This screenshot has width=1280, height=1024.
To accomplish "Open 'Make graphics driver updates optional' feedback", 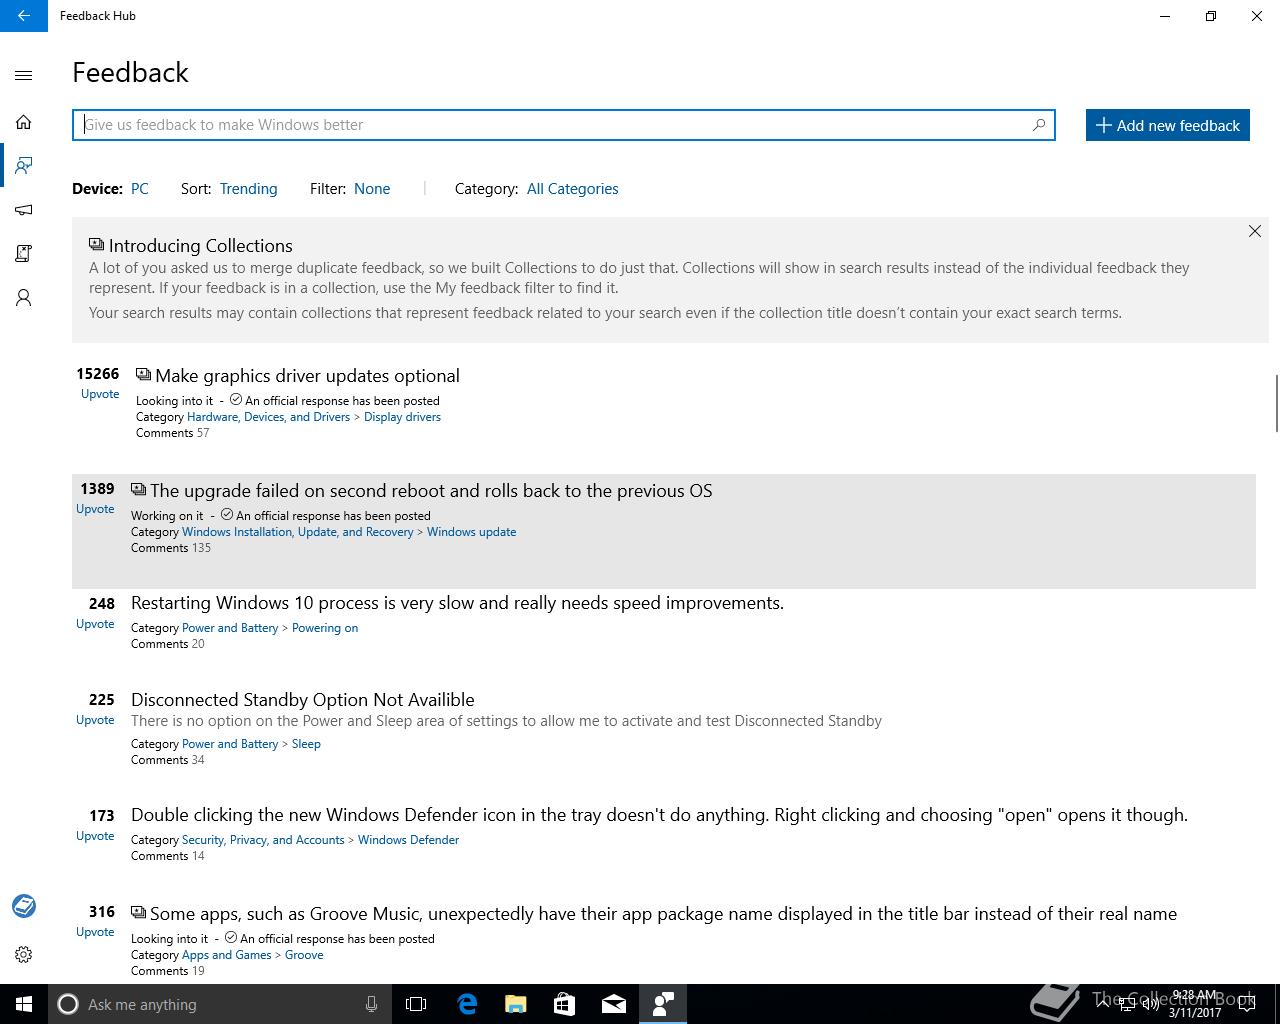I will tap(308, 376).
